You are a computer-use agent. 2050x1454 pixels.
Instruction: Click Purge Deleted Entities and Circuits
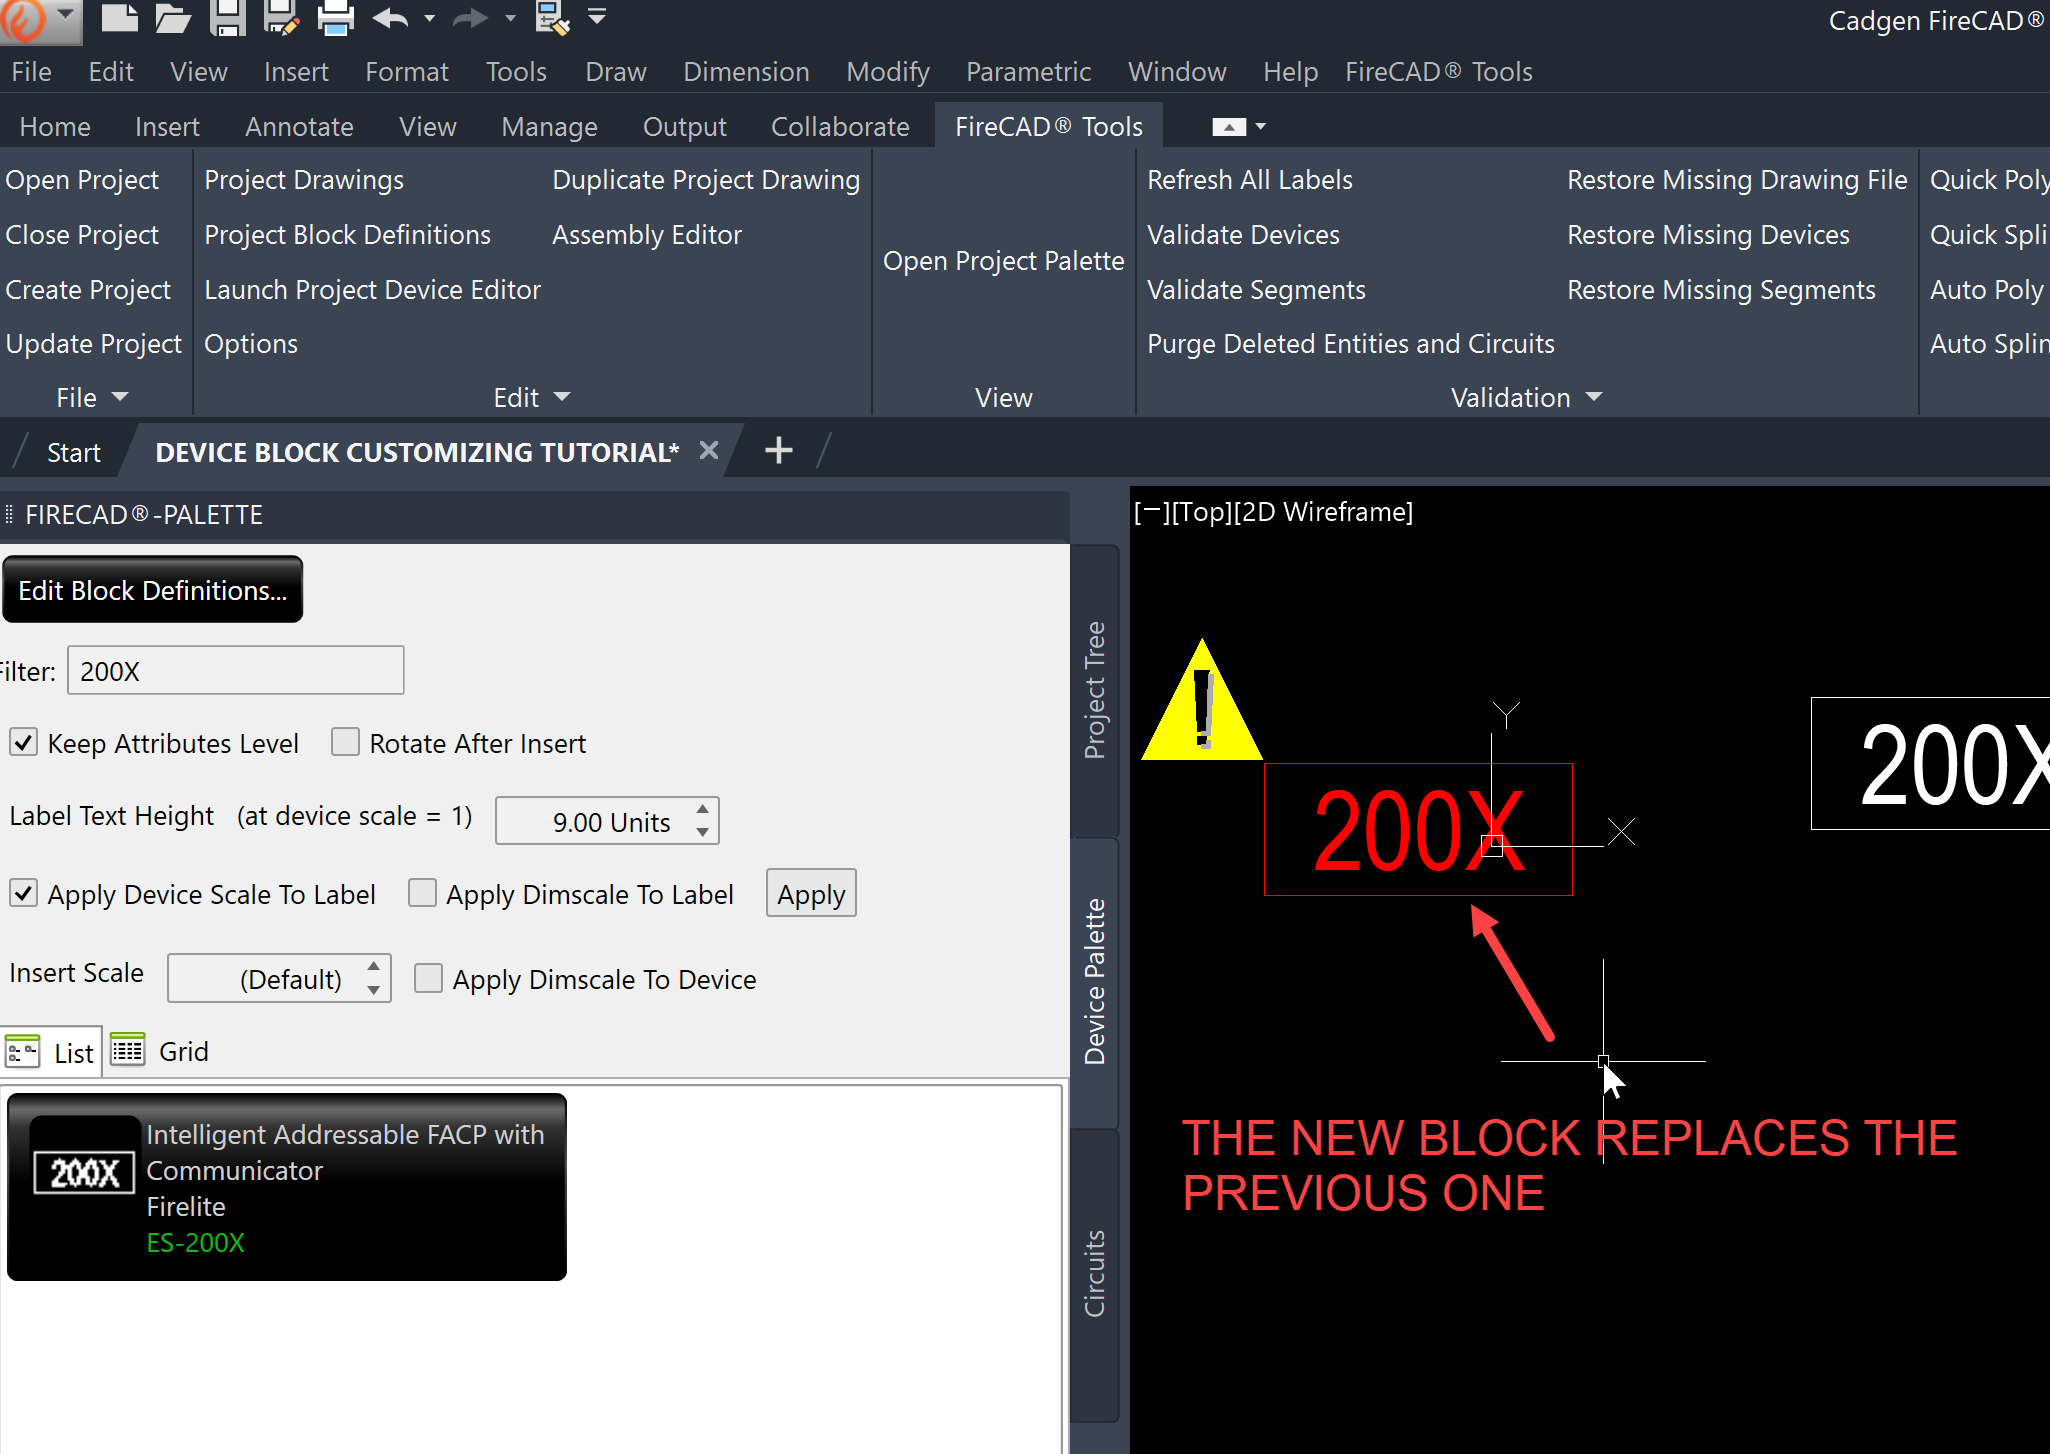(x=1351, y=344)
